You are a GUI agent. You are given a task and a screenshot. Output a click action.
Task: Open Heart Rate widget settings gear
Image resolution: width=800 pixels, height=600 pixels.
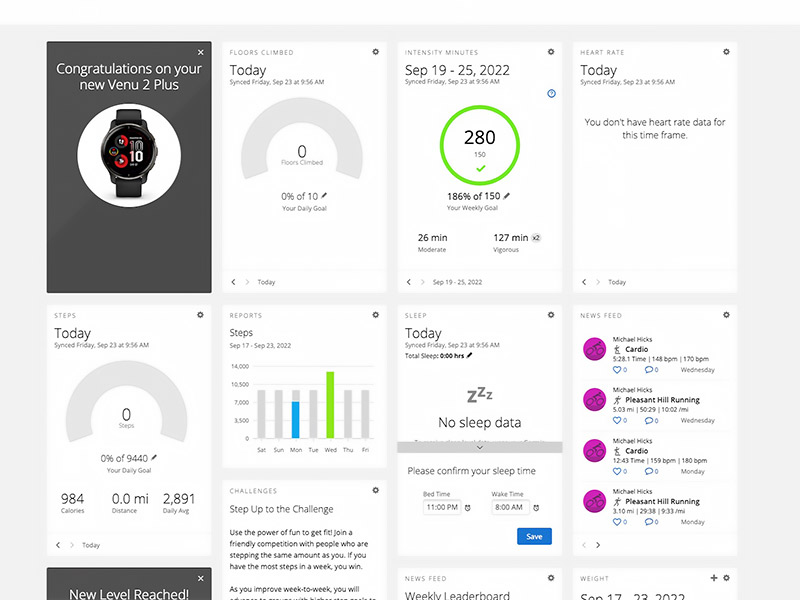click(726, 52)
